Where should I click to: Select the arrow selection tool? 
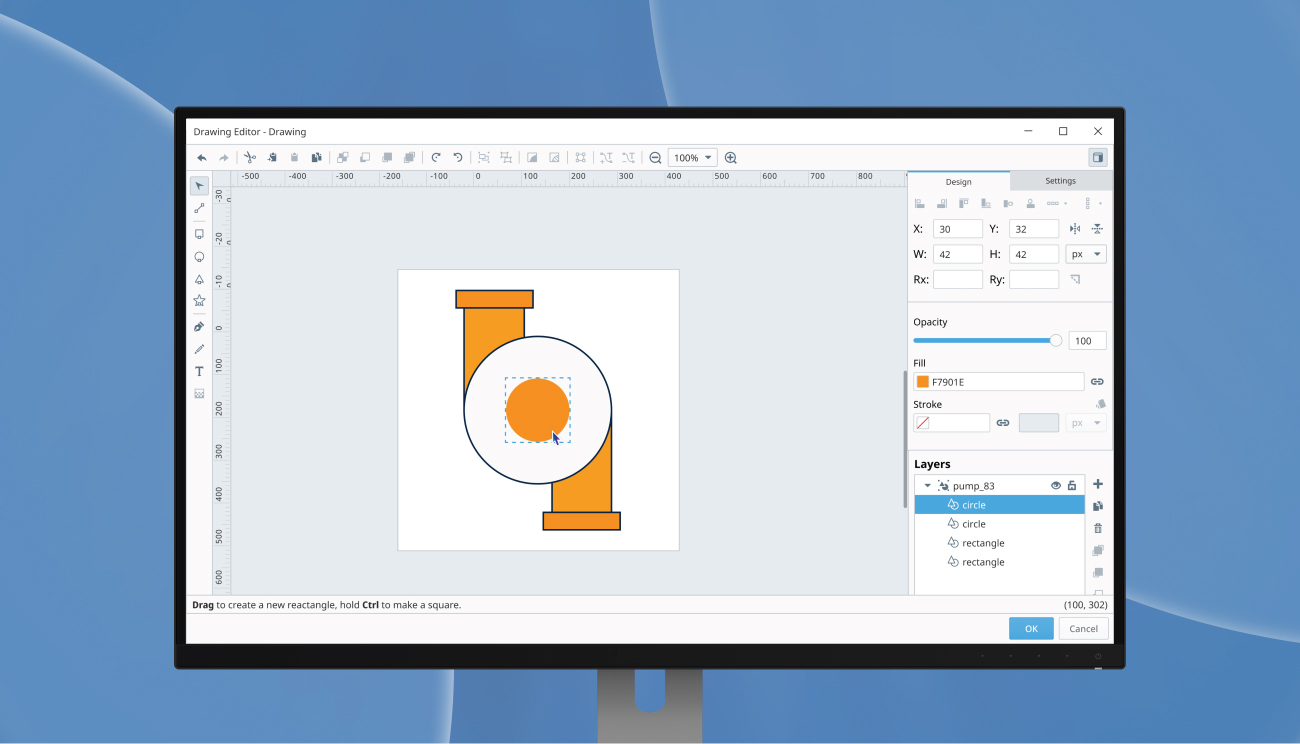click(199, 185)
